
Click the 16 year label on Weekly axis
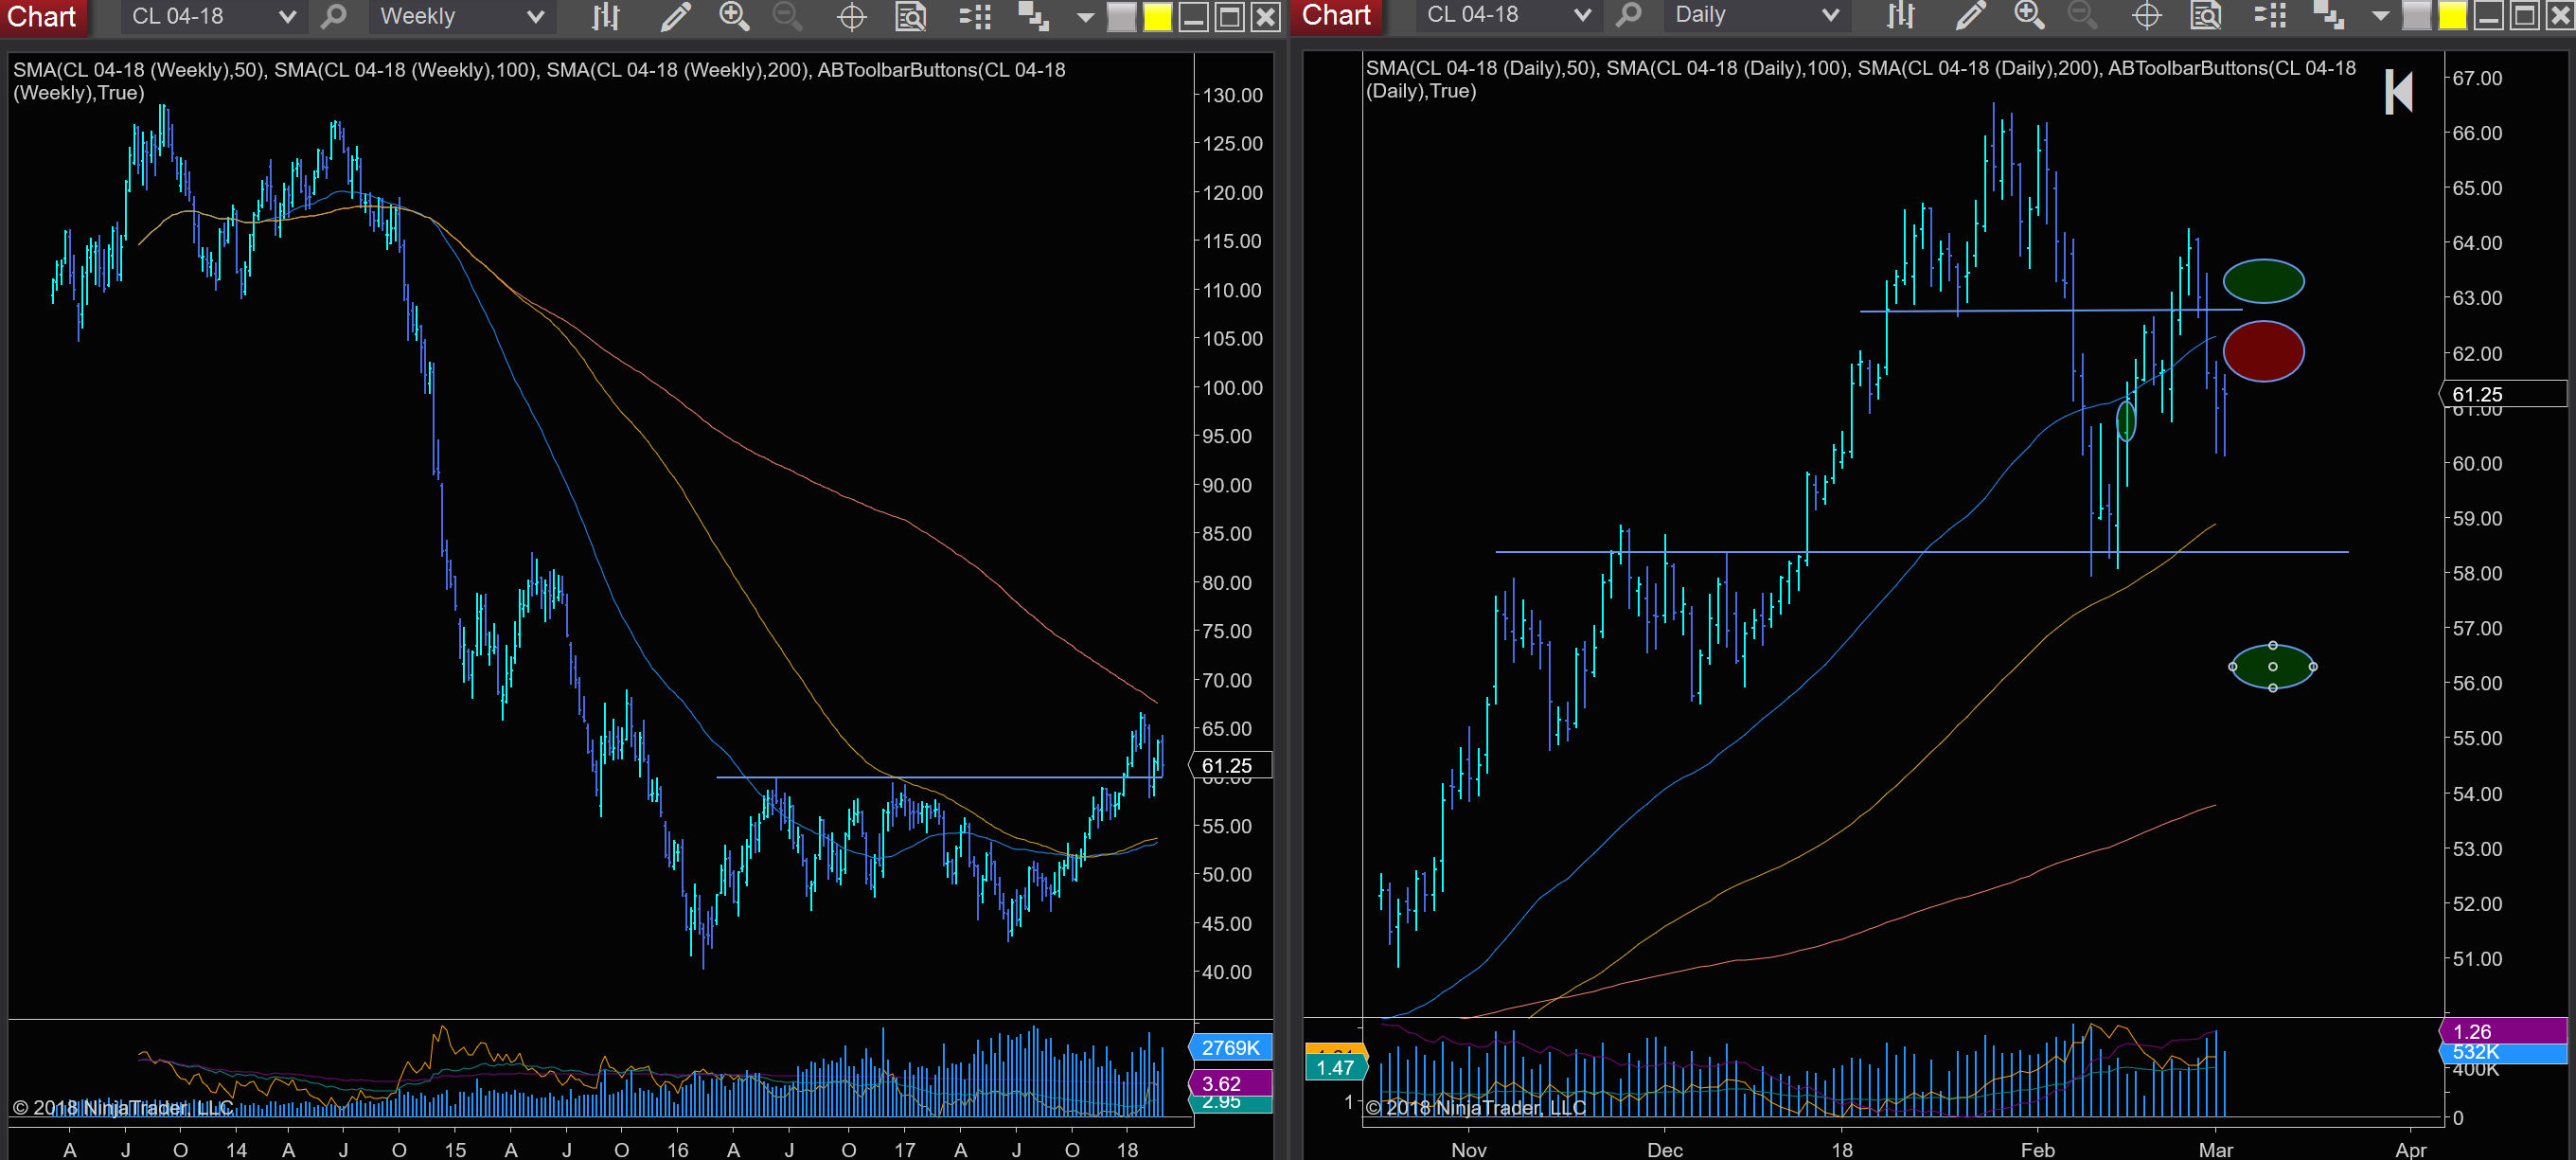click(677, 1150)
